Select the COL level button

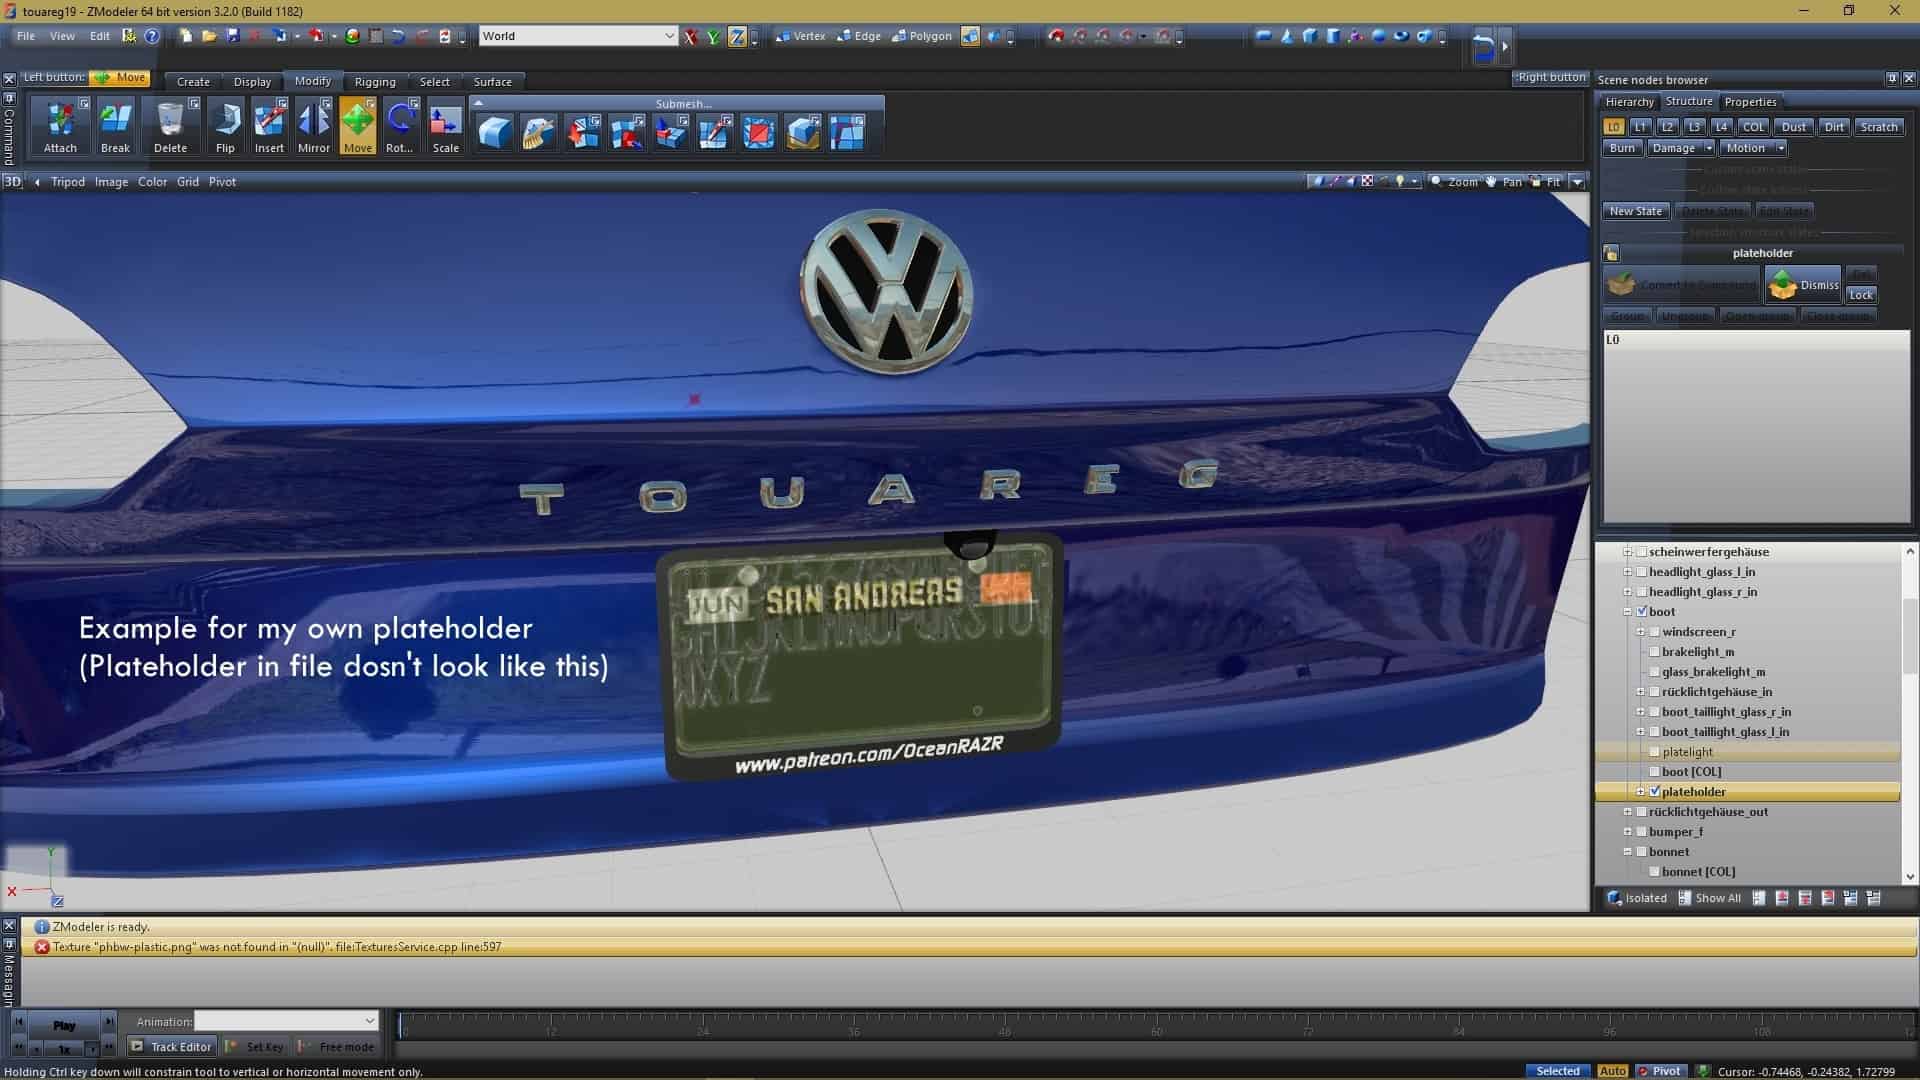1753,127
